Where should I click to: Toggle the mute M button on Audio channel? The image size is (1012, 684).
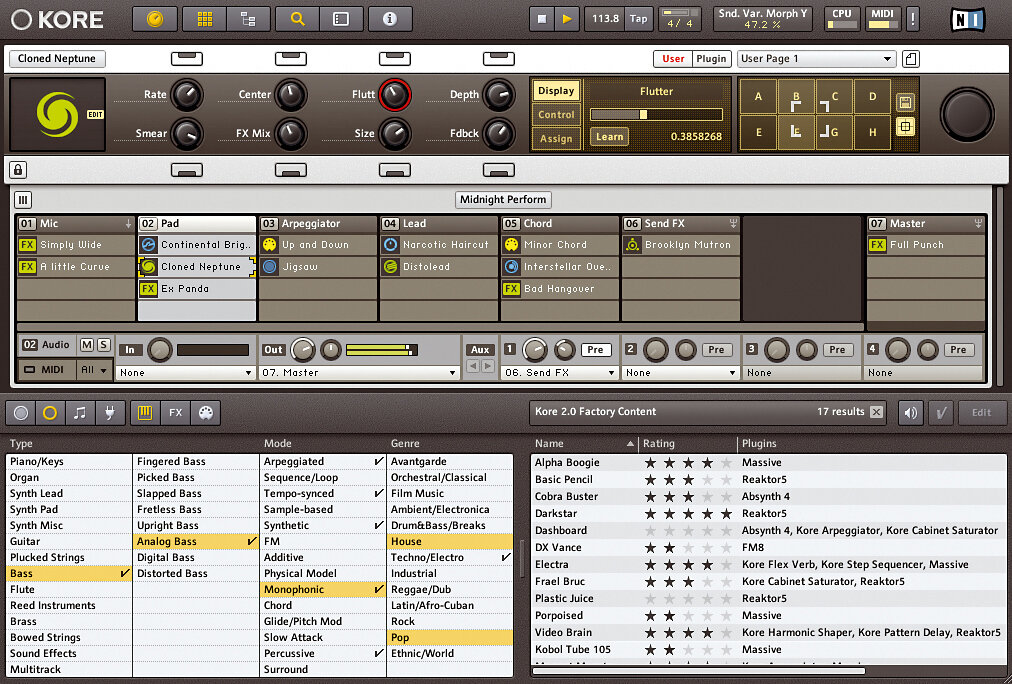point(86,345)
